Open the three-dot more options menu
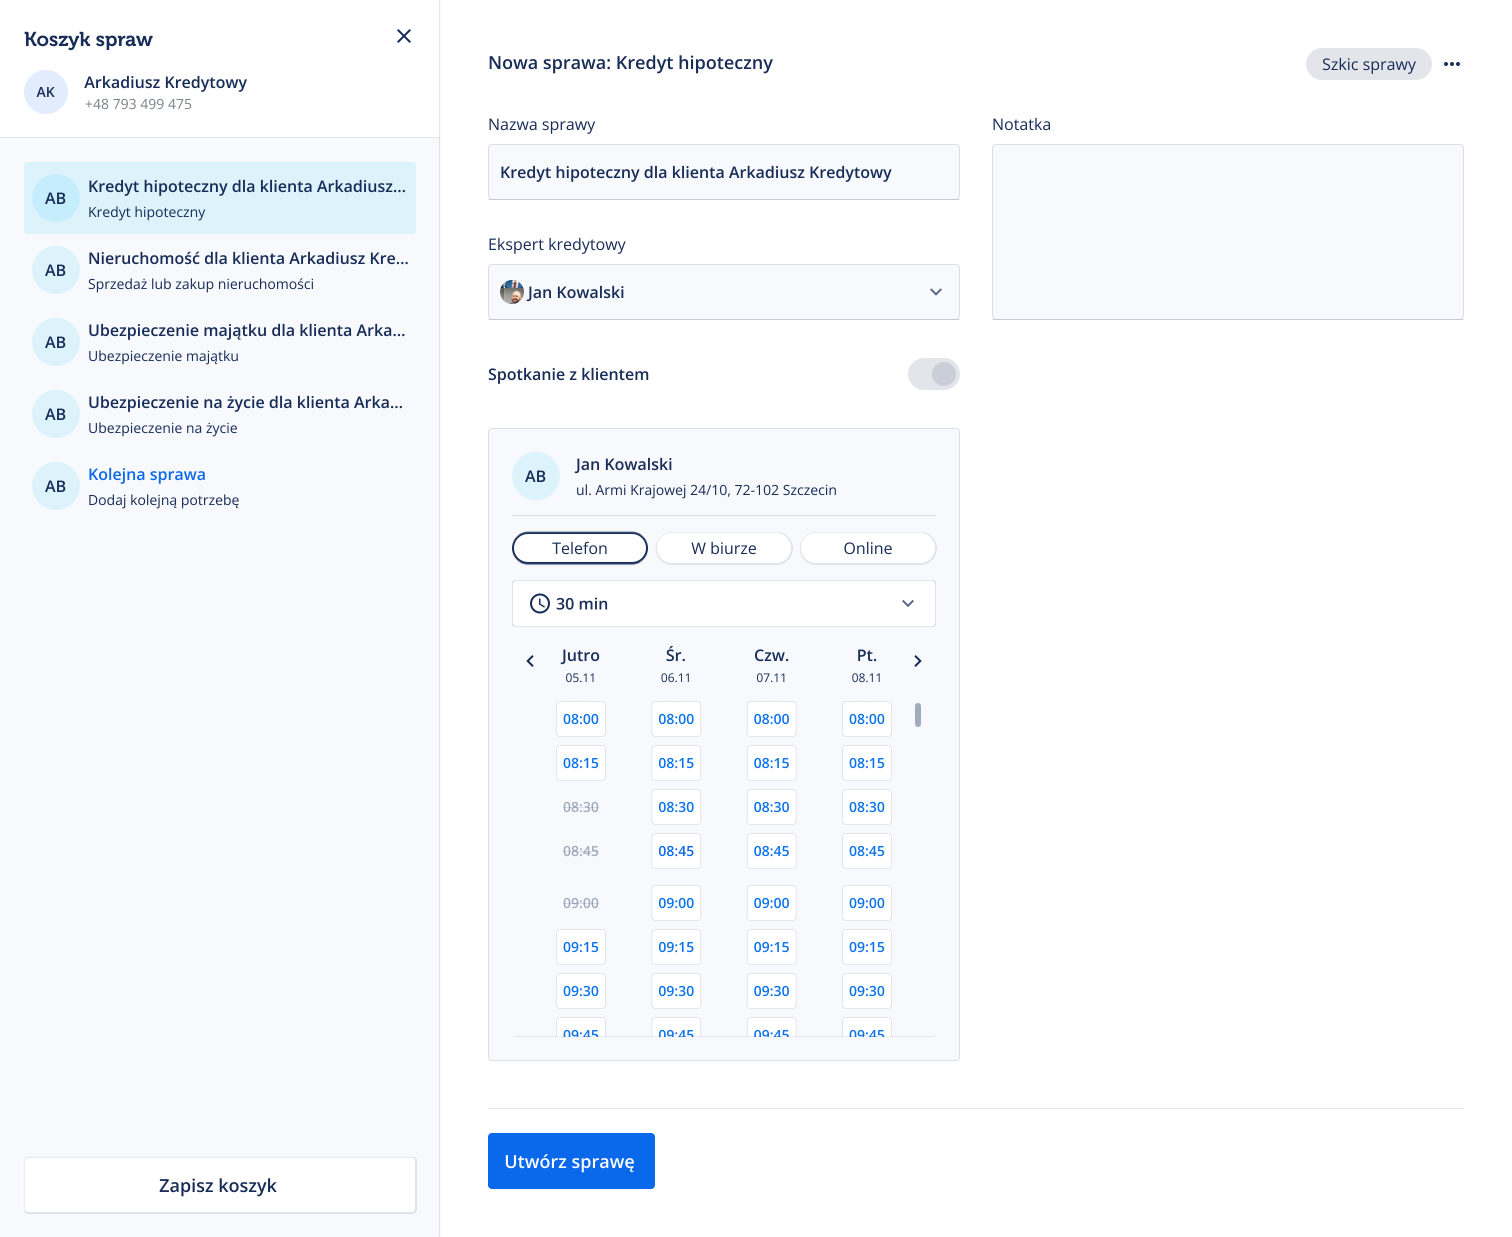1512x1237 pixels. point(1452,64)
